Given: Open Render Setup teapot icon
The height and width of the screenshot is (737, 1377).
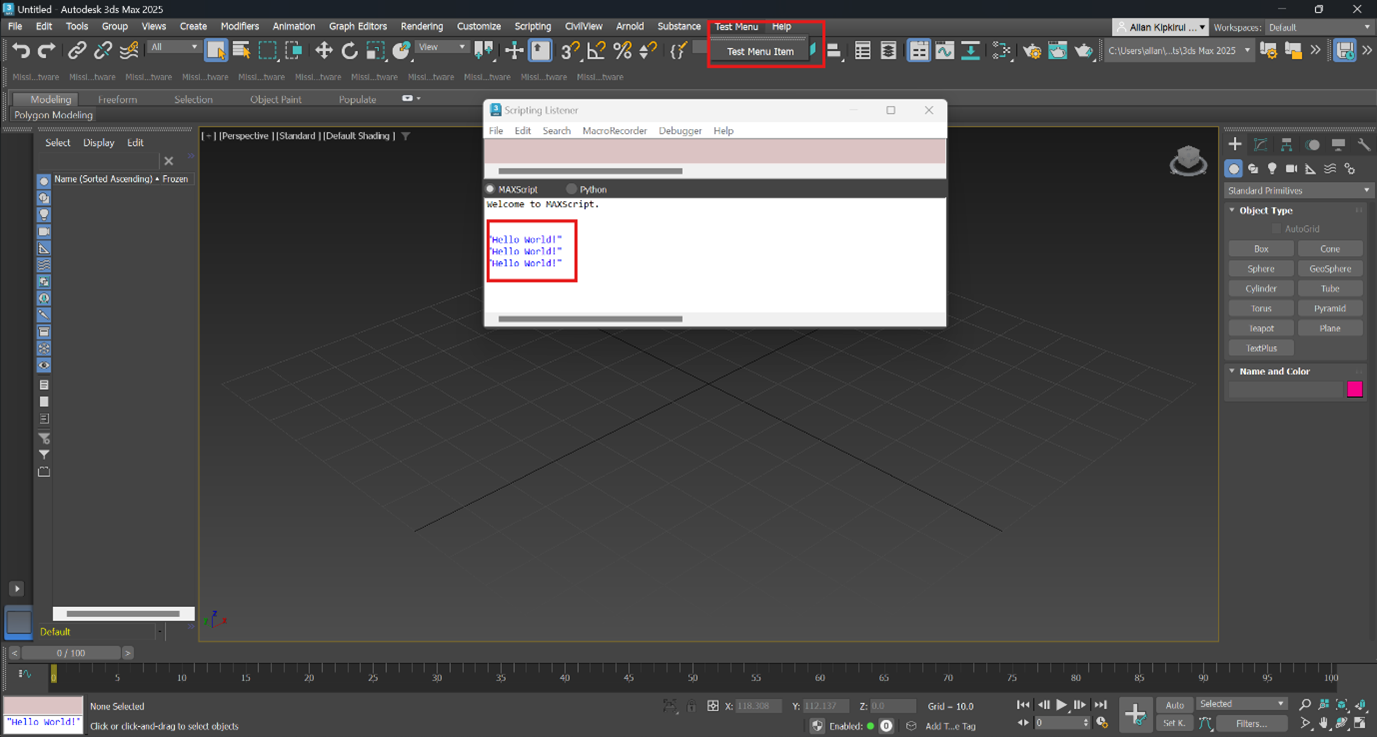Looking at the screenshot, I should (x=1032, y=50).
